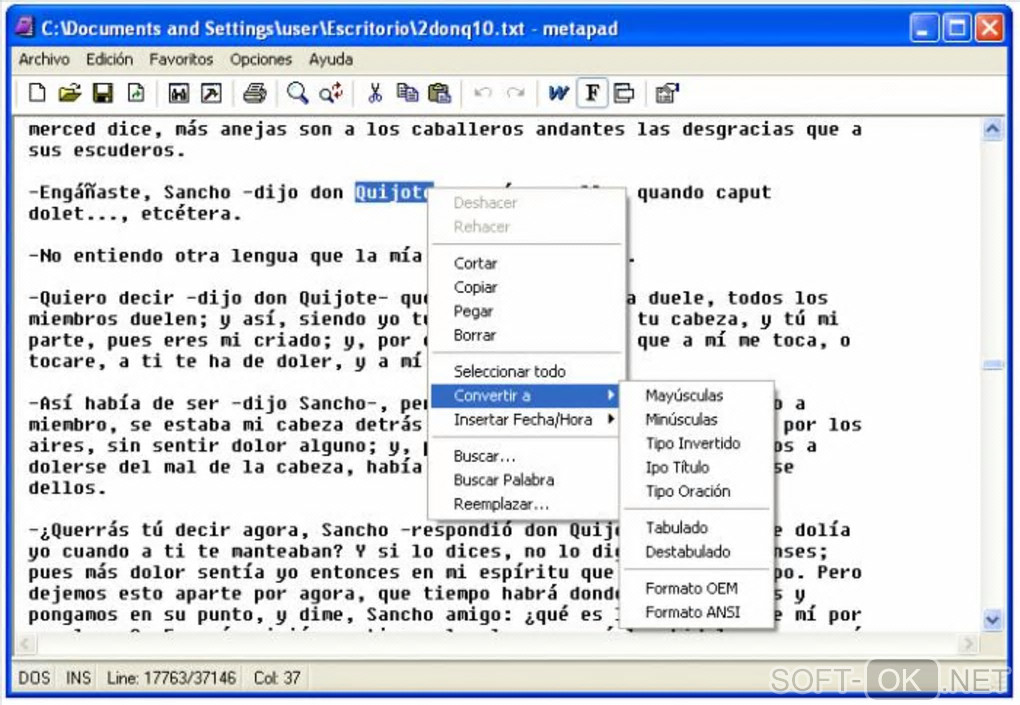This screenshot has width=1020, height=705.
Task: Expand Insertar Fecha/Hora submenu
Action: point(526,419)
